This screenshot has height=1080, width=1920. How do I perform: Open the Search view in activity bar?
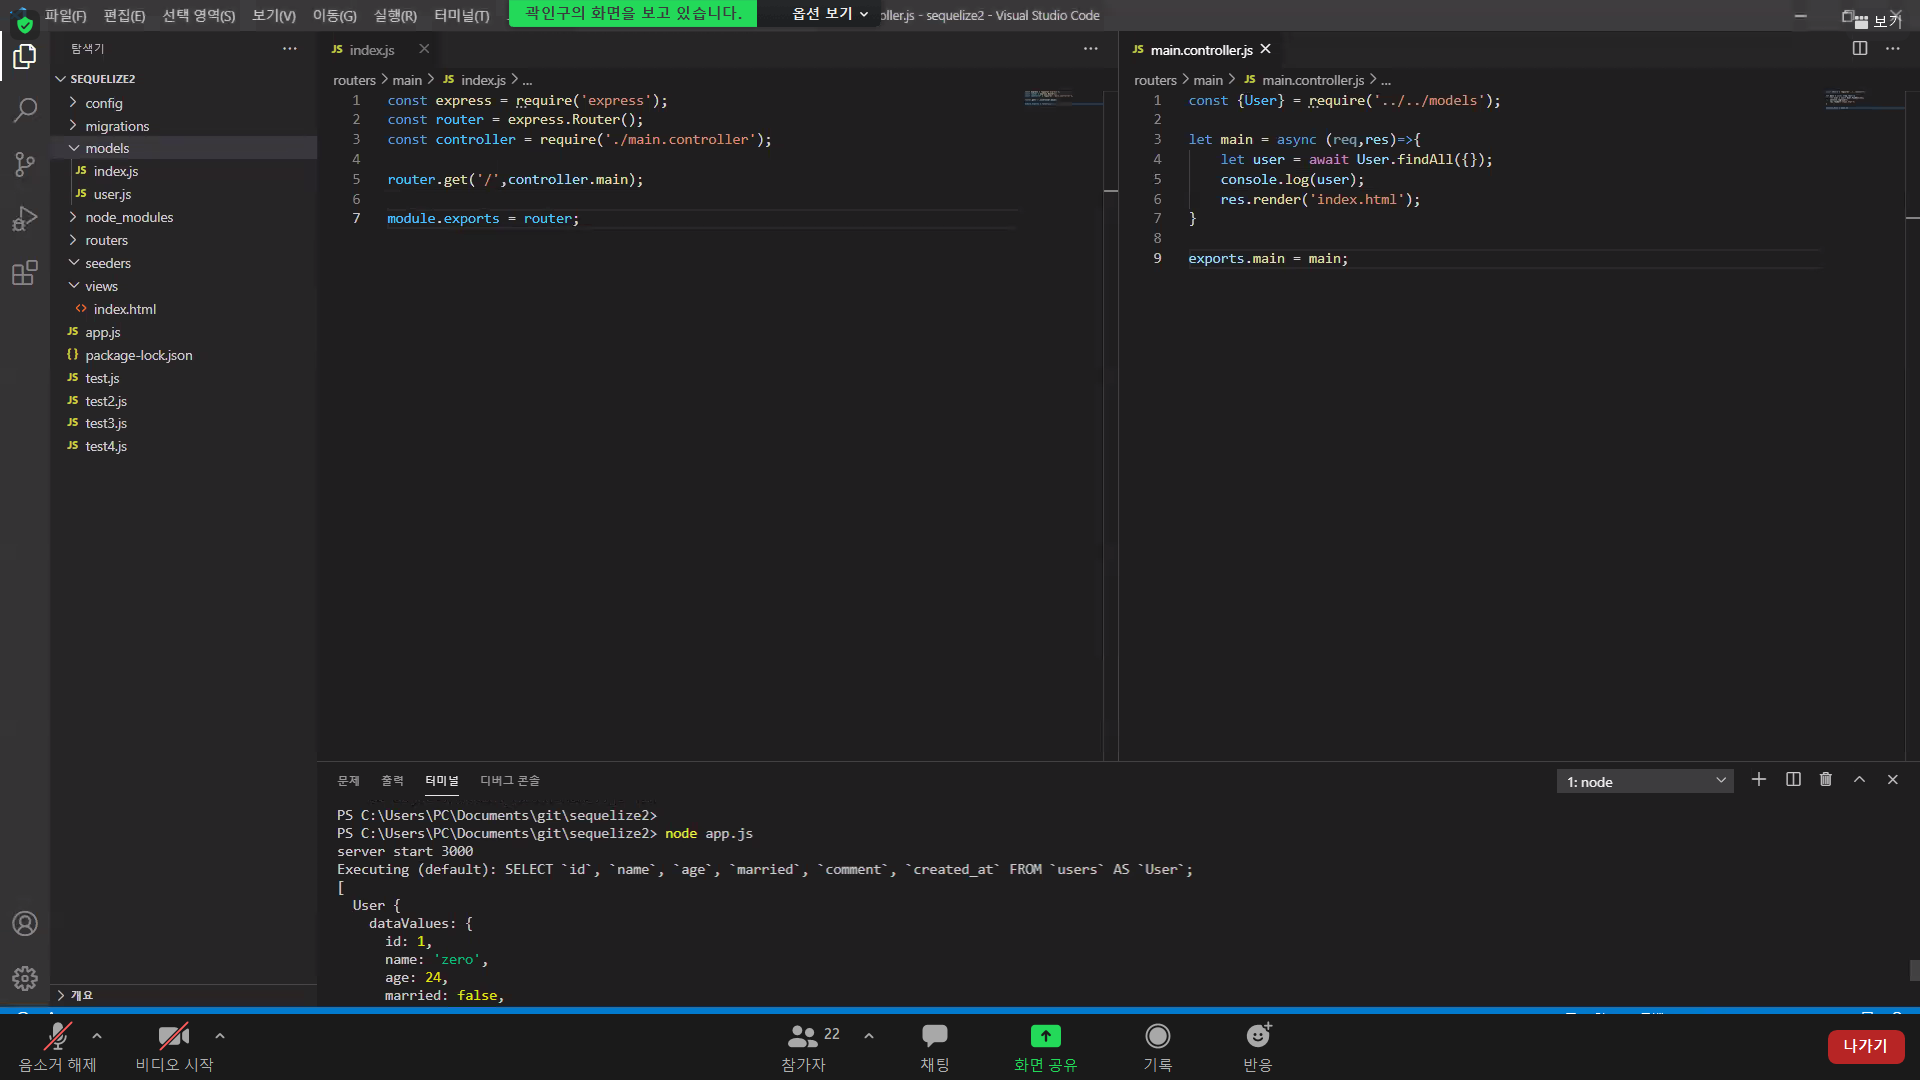coord(25,110)
